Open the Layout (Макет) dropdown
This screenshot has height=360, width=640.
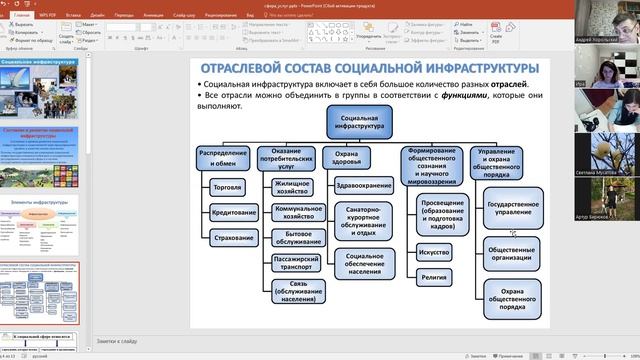[87, 24]
